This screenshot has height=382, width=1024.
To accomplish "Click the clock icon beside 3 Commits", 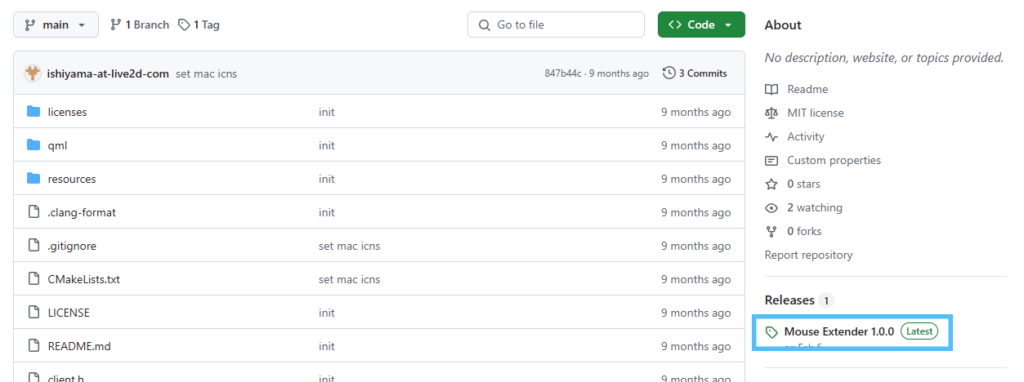I will [x=669, y=73].
